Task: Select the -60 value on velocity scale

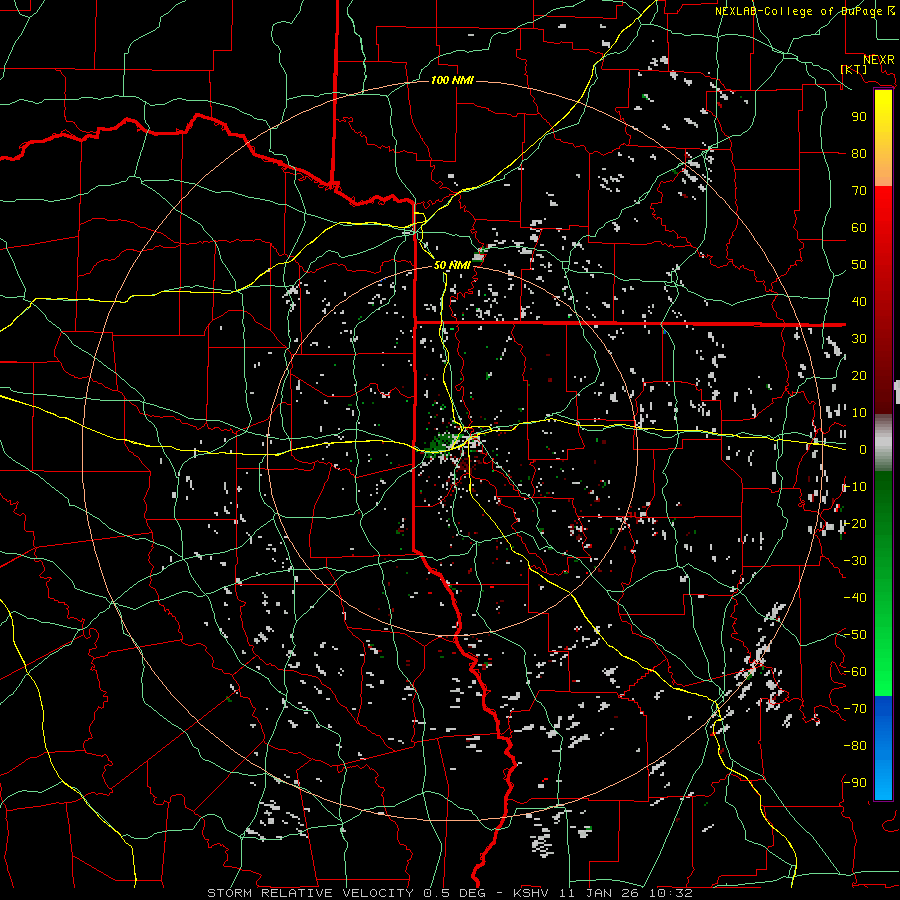Action: pyautogui.click(x=855, y=672)
